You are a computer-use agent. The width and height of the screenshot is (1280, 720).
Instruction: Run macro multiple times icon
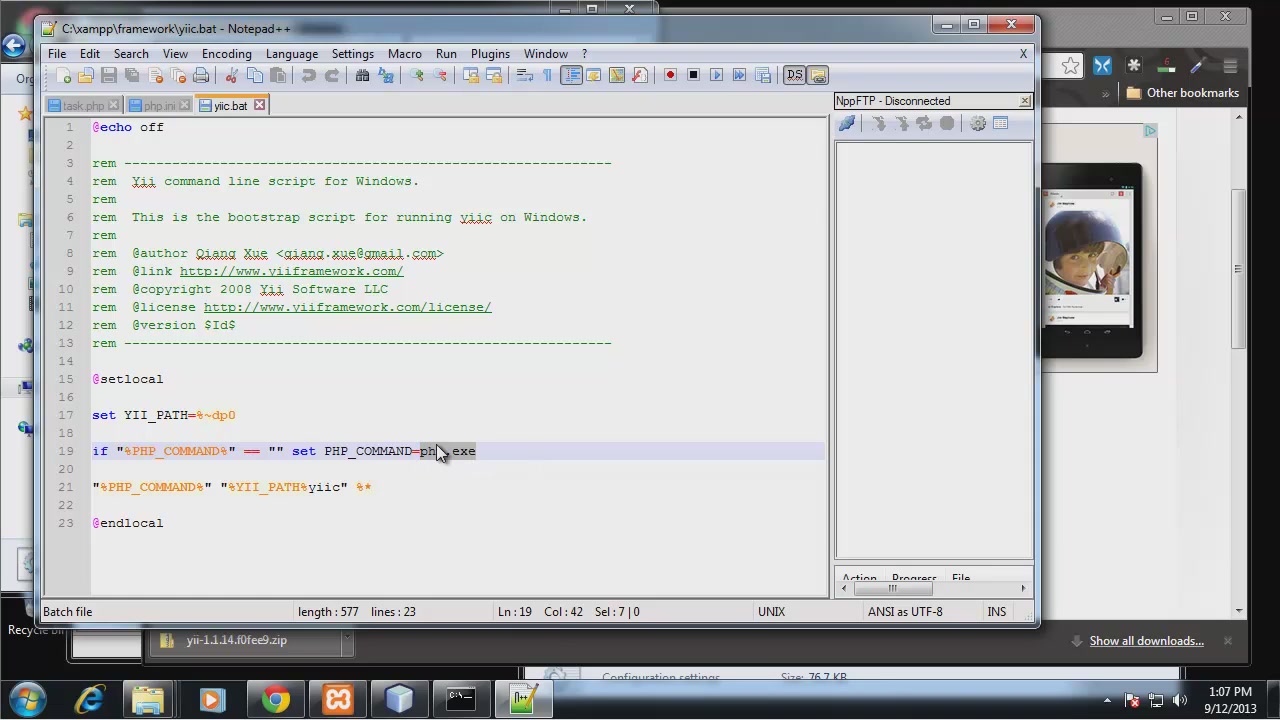(739, 76)
